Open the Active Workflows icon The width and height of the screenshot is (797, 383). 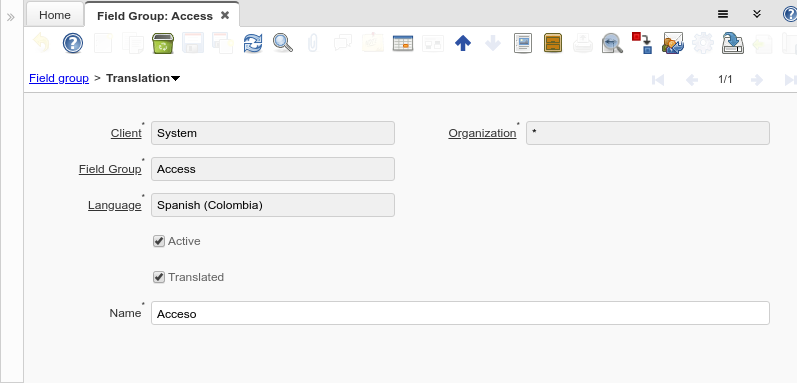point(642,43)
